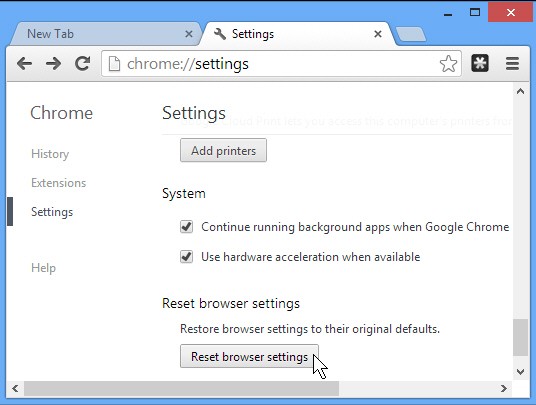Viewport: 536px width, 405px height.
Task: Click the forward navigation arrow
Action: [53, 64]
